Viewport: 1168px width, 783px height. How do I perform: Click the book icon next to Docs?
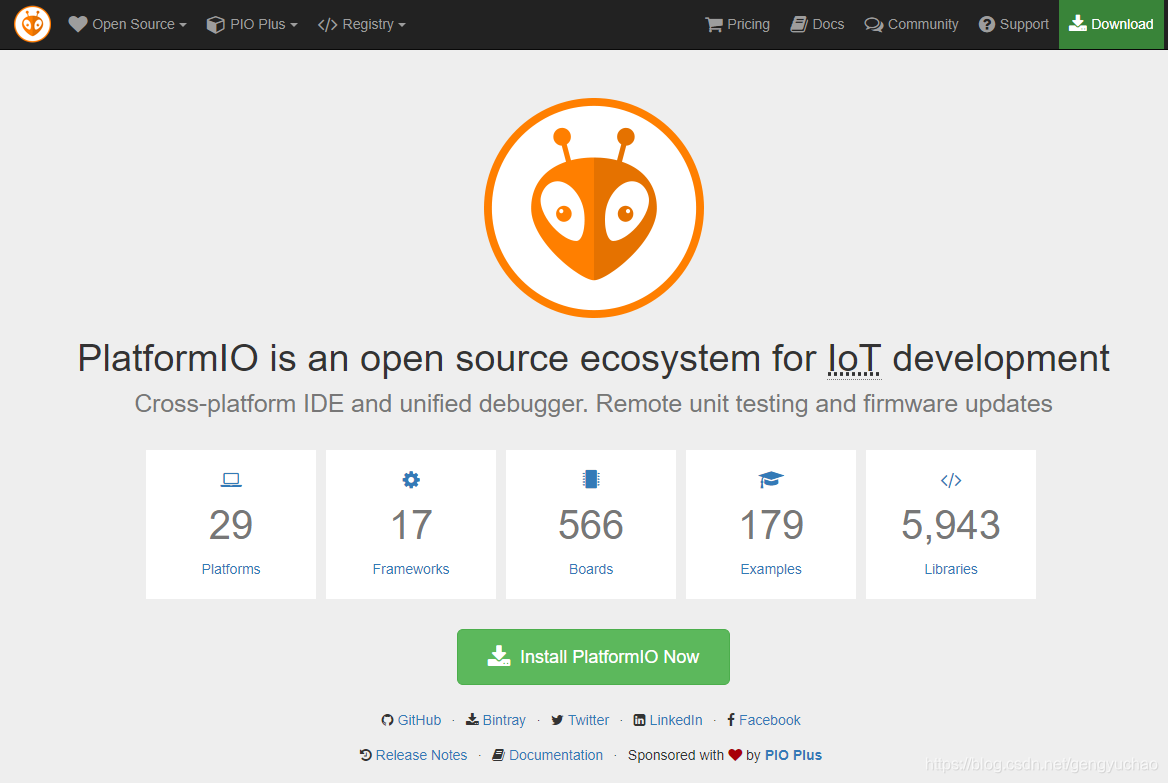[799, 25]
